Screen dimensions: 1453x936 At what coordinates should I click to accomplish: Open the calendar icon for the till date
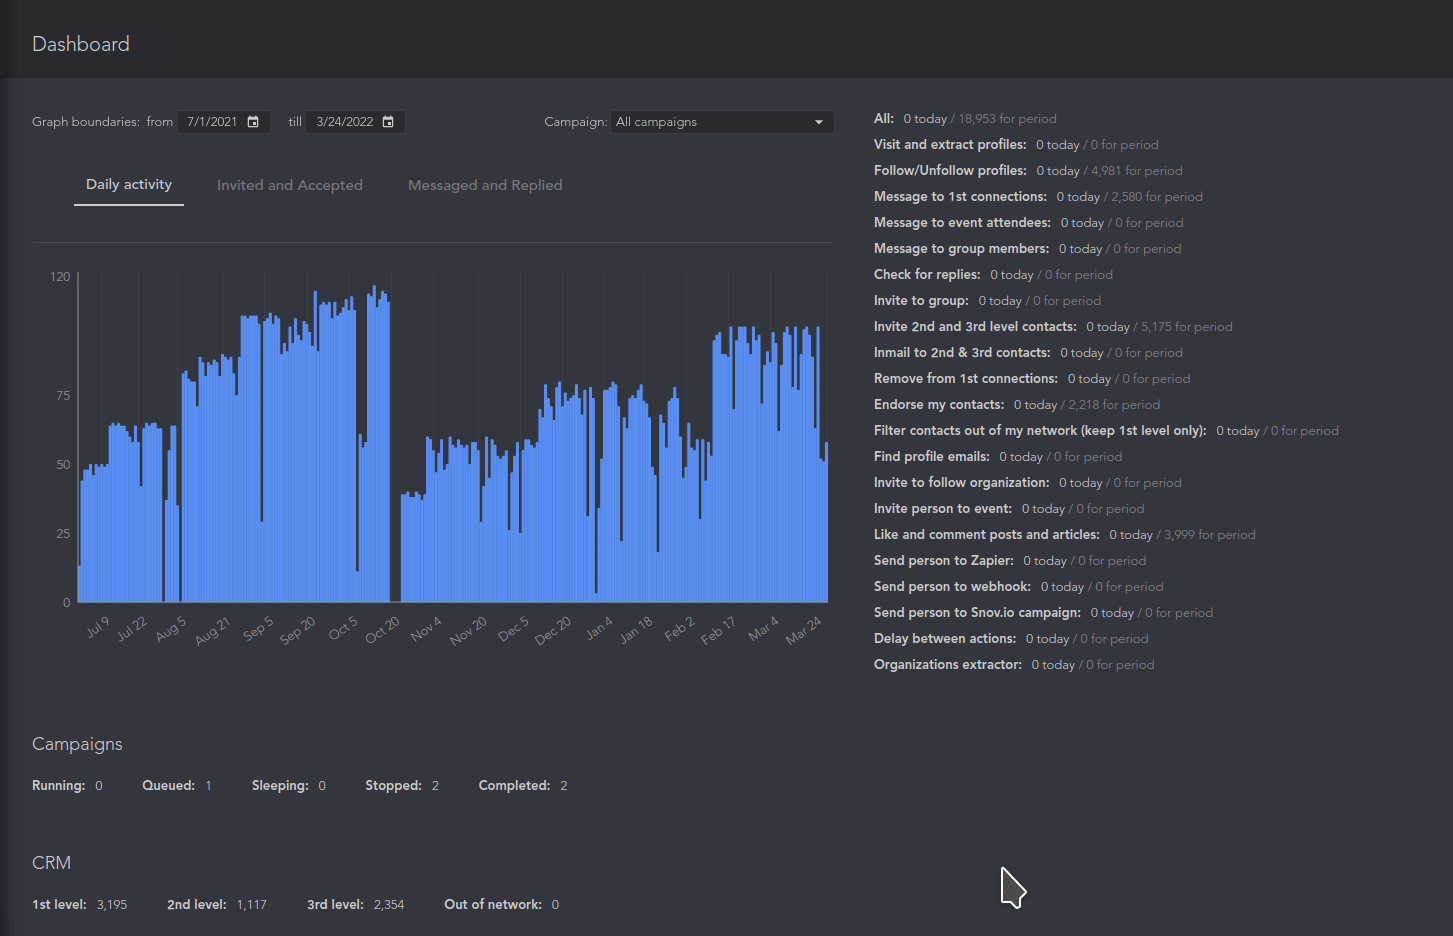[x=388, y=122]
